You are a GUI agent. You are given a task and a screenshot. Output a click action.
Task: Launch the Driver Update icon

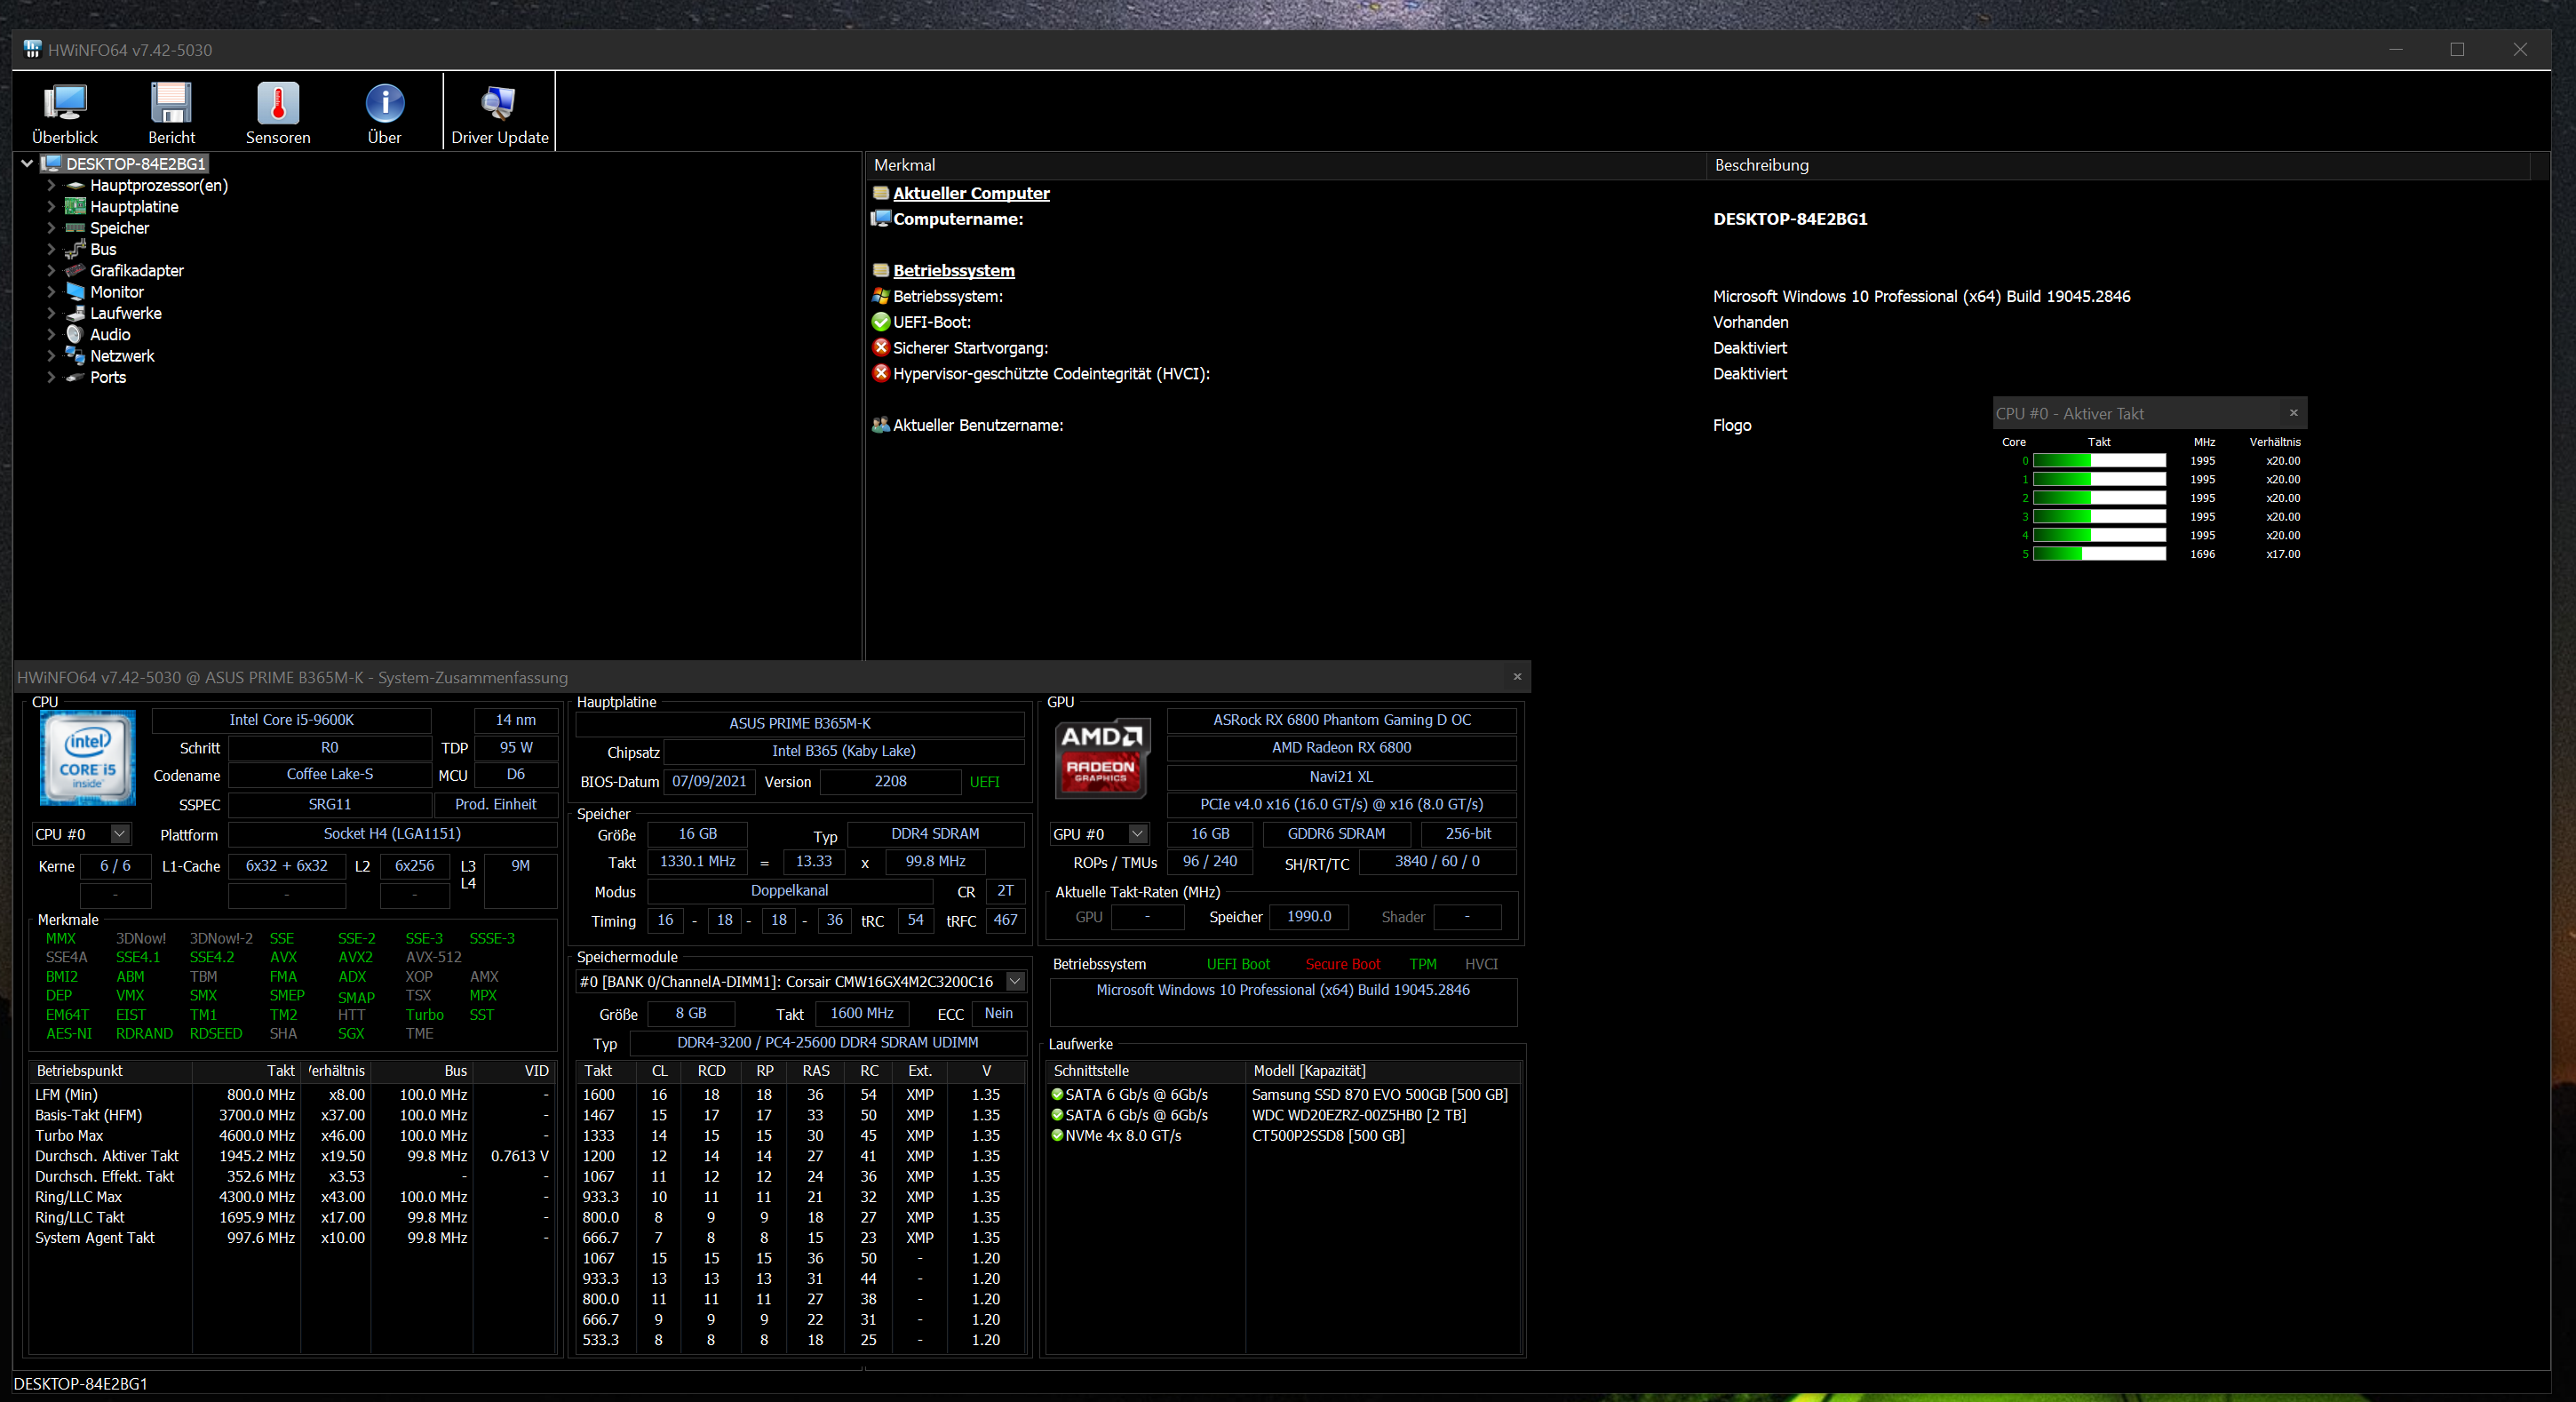pos(499,103)
